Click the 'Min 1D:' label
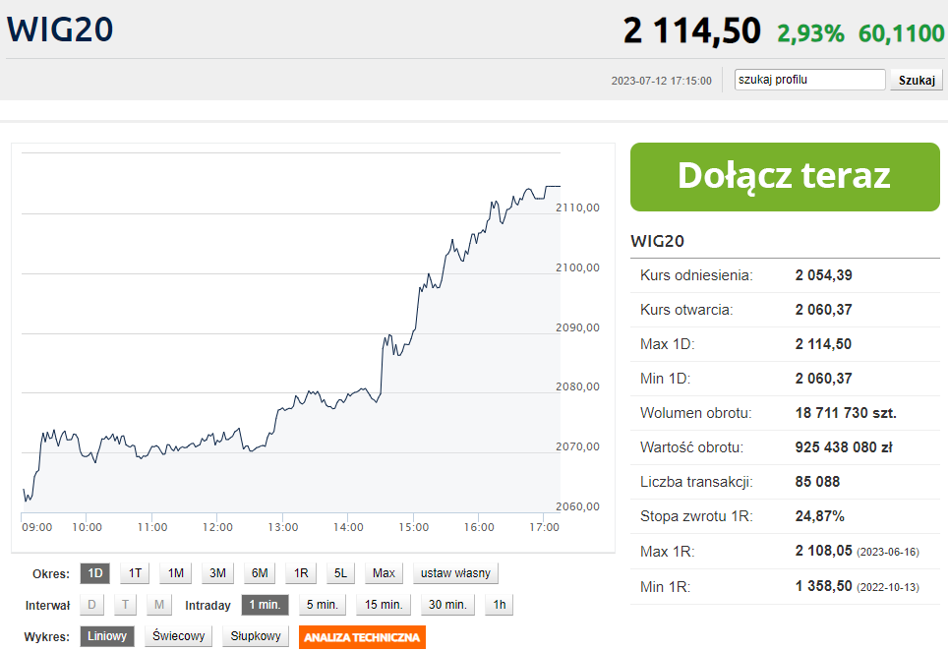 click(665, 379)
